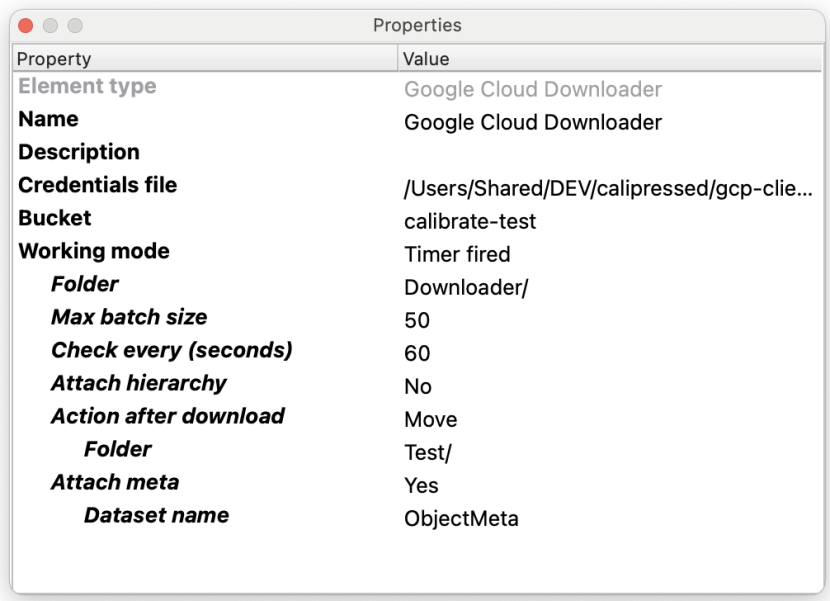Edit the Name value field
The width and height of the screenshot is (830, 601).
click(533, 123)
